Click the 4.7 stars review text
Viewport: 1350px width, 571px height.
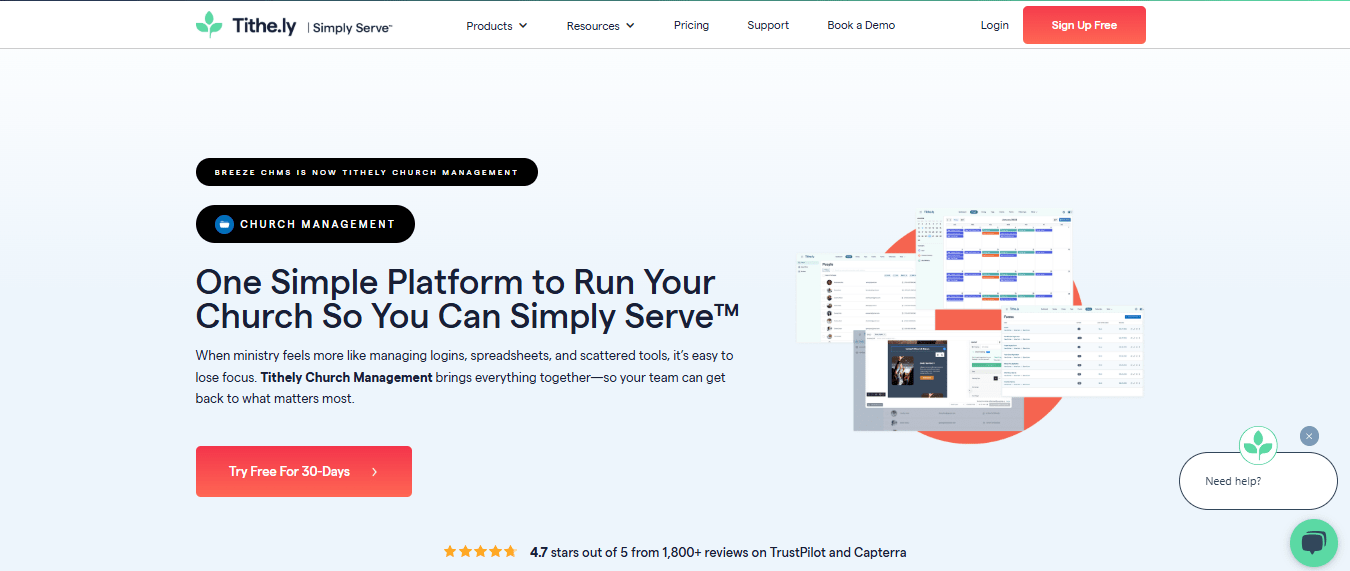[718, 552]
